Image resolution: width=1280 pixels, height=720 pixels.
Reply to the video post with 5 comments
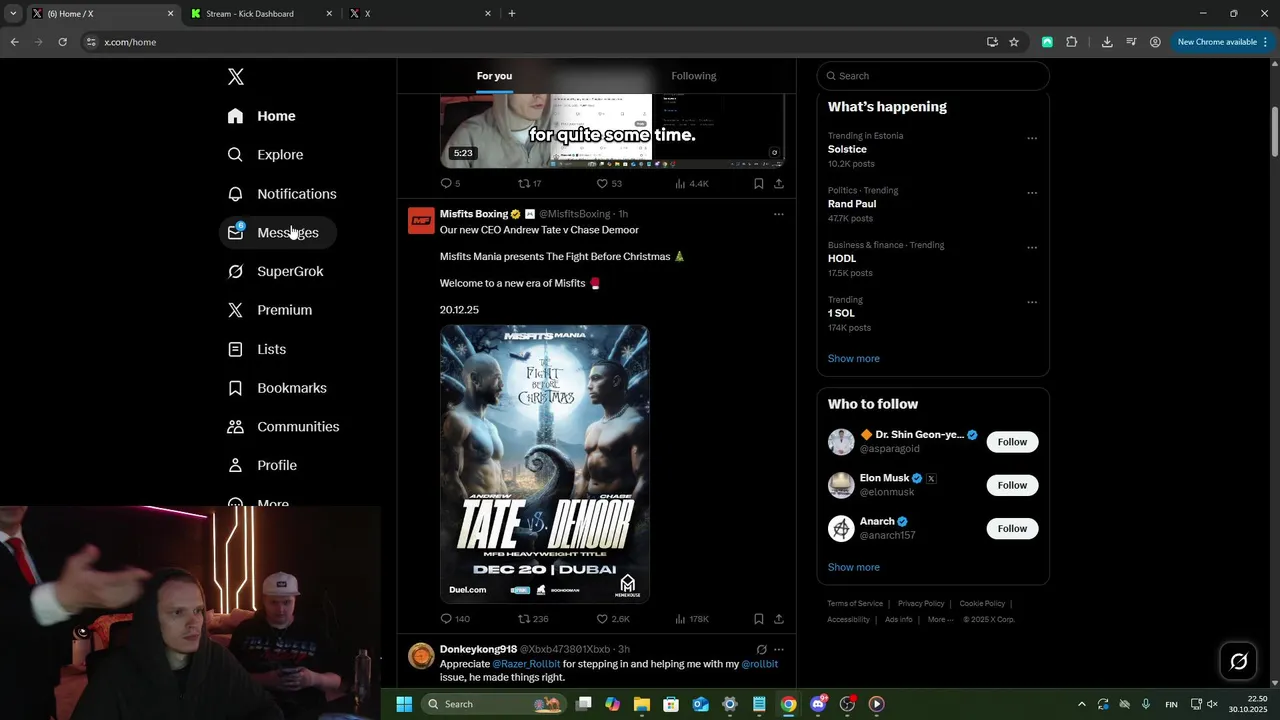pos(450,184)
